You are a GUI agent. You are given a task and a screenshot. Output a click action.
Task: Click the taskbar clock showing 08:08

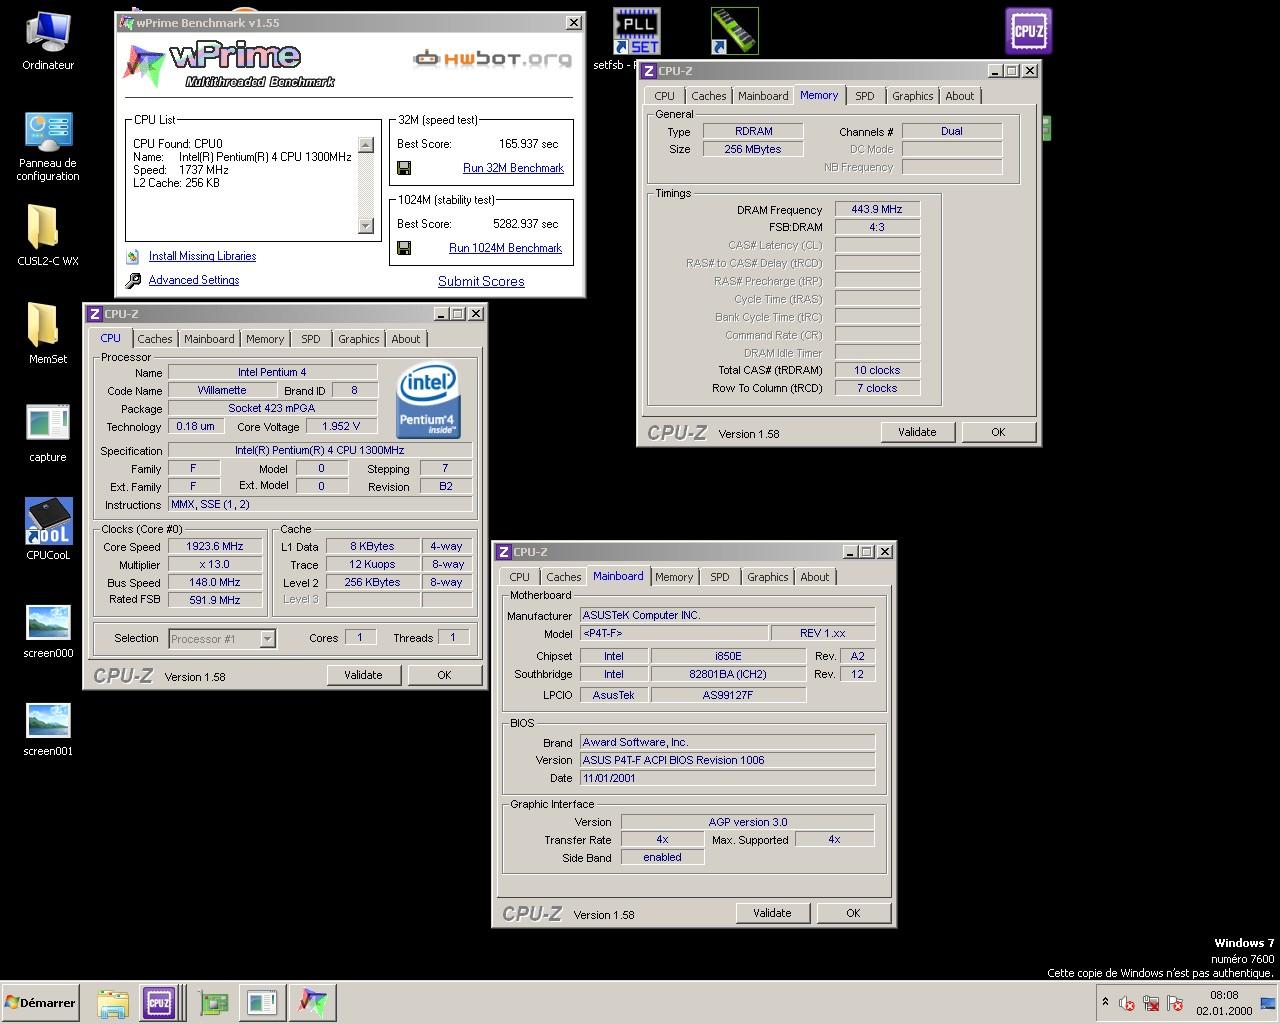1224,1003
